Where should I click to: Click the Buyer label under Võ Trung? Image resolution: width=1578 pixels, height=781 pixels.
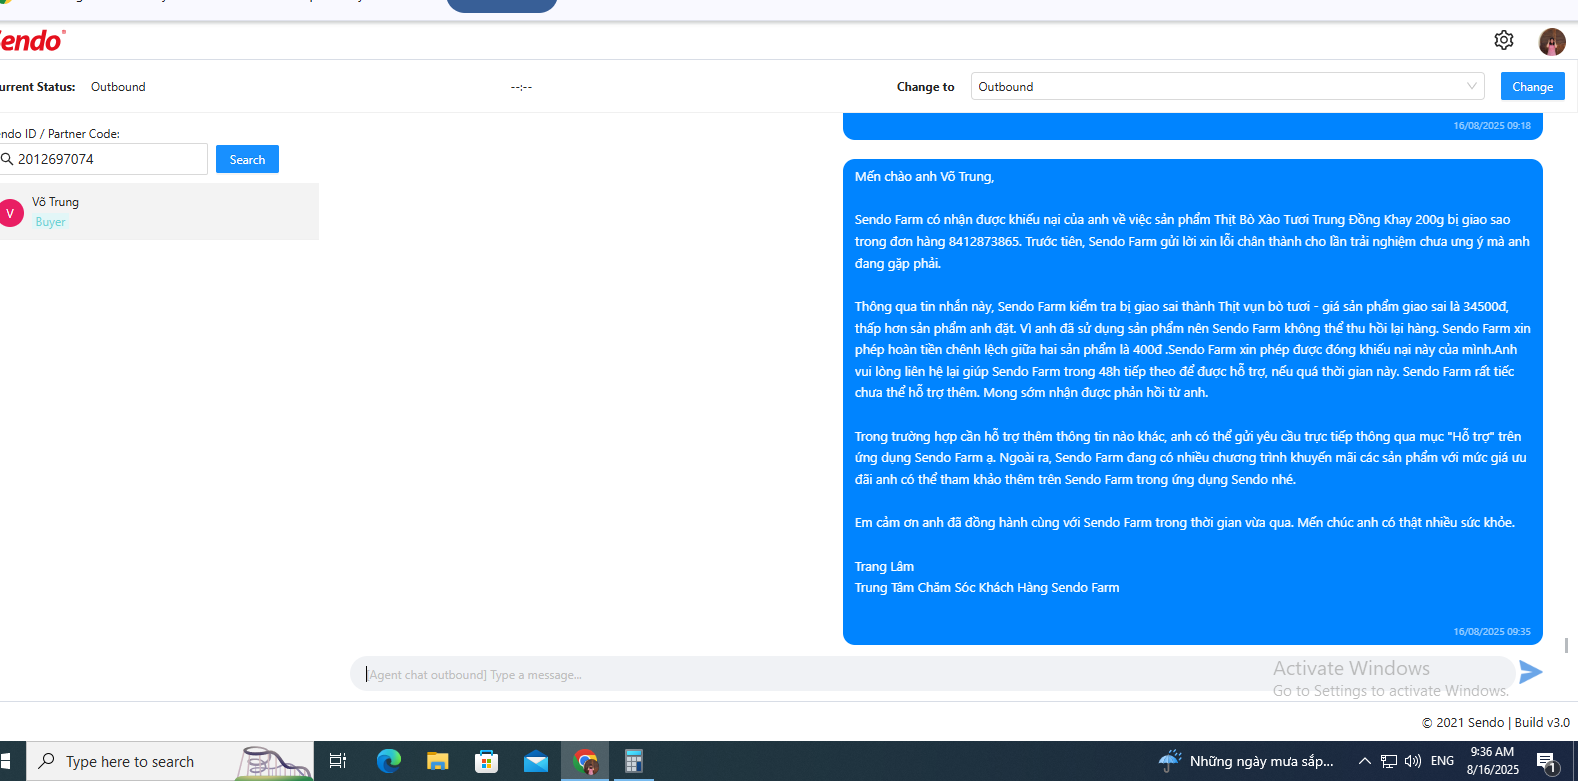(x=50, y=222)
